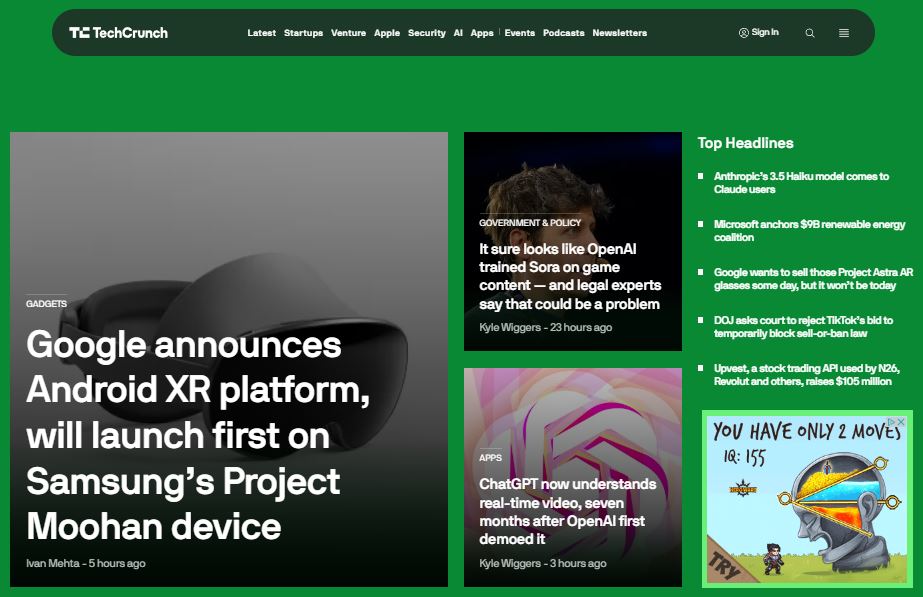Open the Security nav item
This screenshot has height=597, width=923.
pyautogui.click(x=427, y=33)
